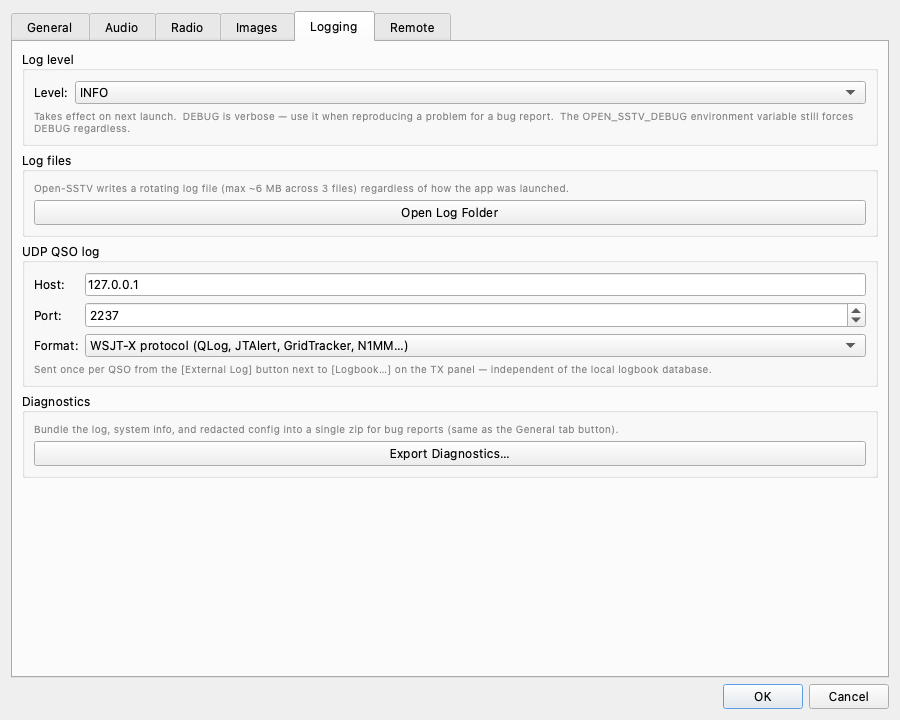Open the Level combo box showing INFO
This screenshot has width=900, height=720.
tap(470, 92)
